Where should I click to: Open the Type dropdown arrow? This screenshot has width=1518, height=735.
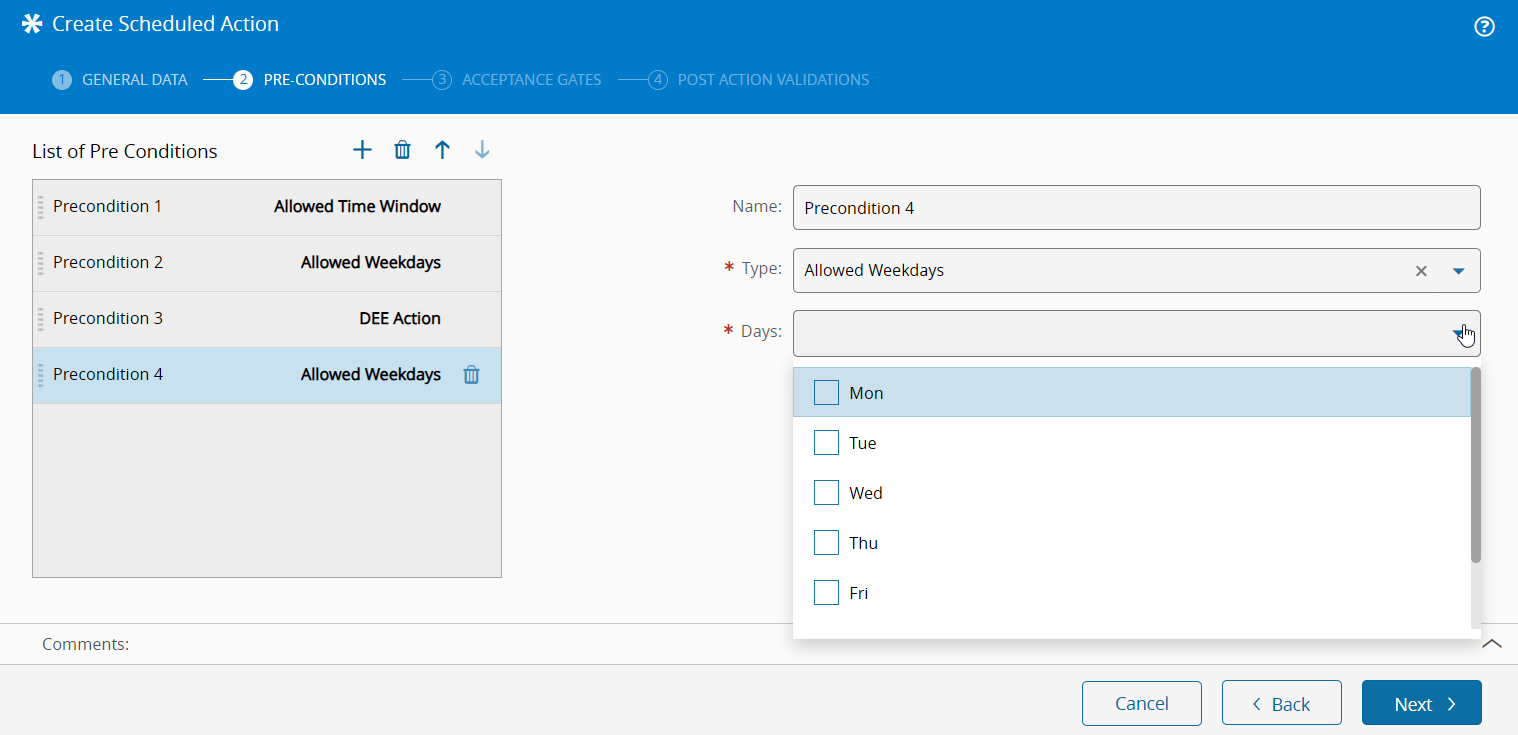(x=1458, y=271)
